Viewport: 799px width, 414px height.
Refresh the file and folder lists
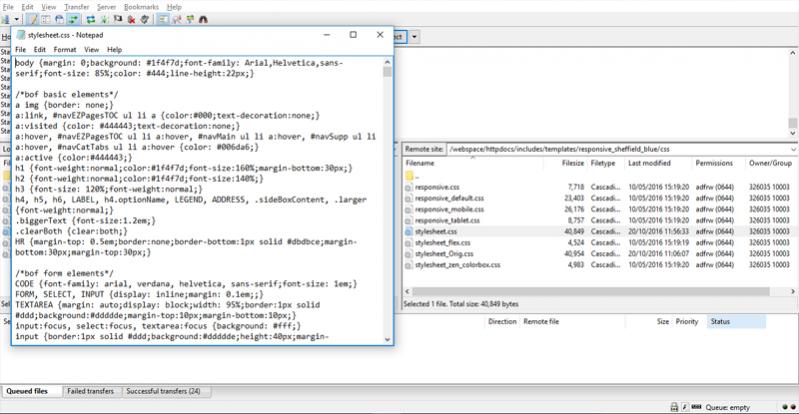click(x=91, y=19)
